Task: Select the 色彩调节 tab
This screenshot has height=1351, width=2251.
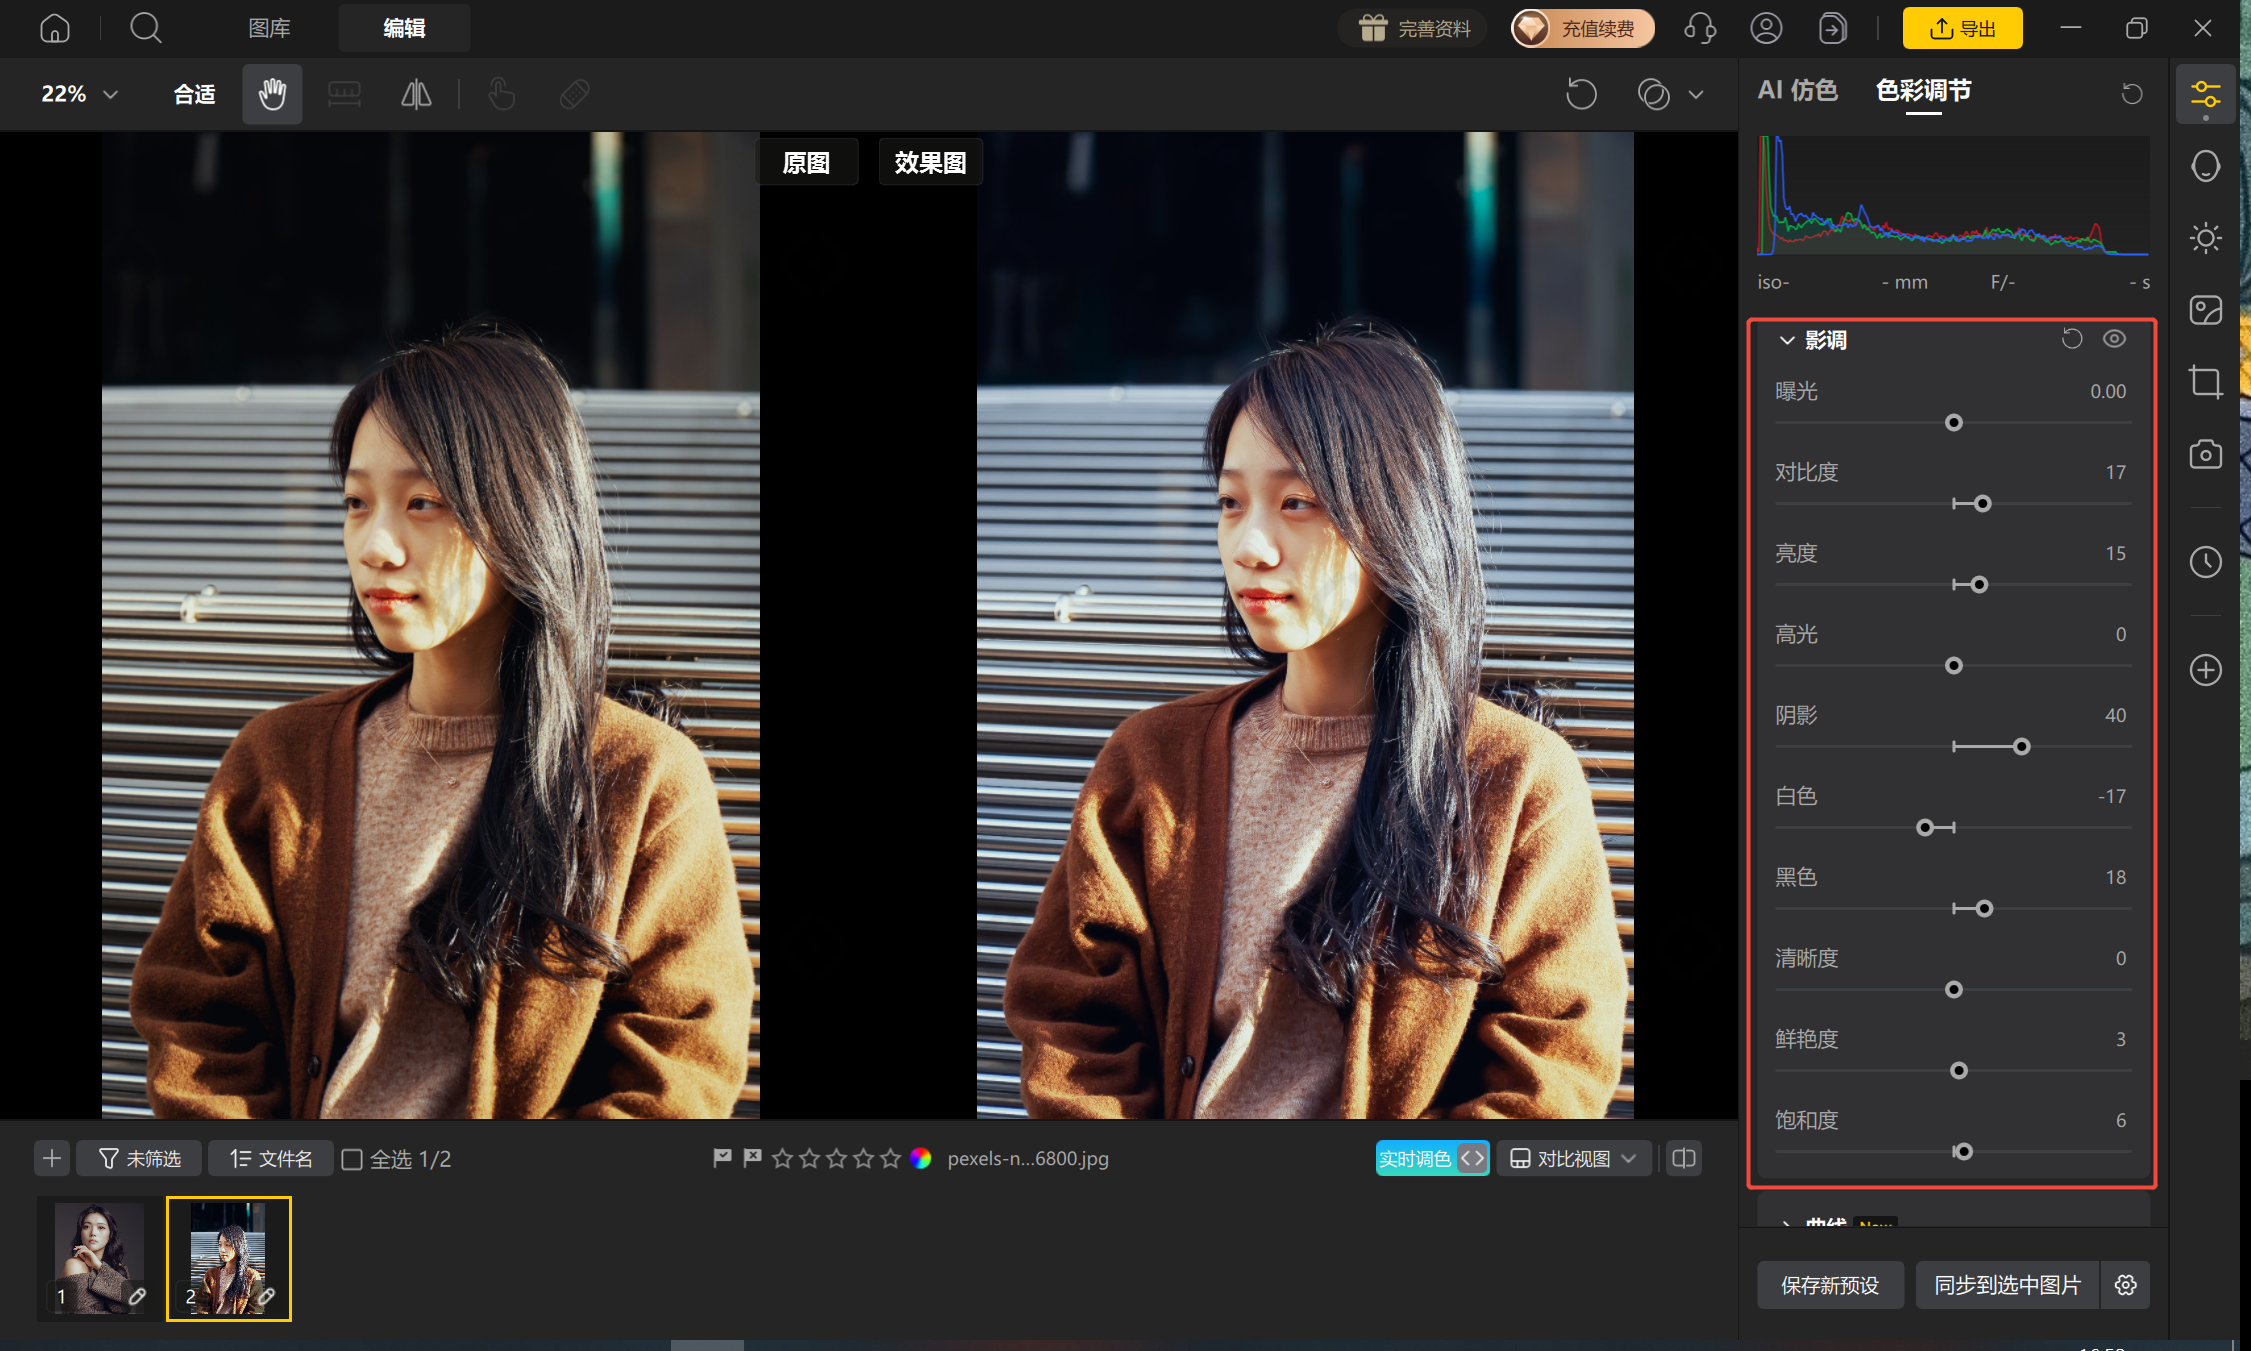Action: coord(1923,90)
